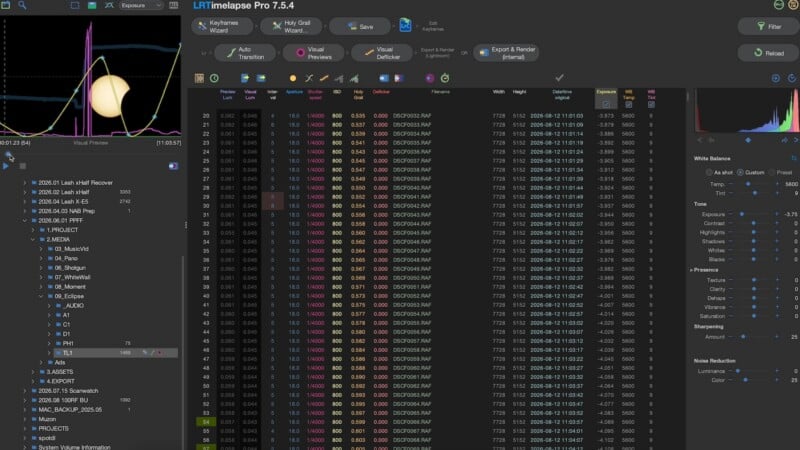Select the Custom white balance option
Screen dimensions: 800x450
tap(740, 172)
